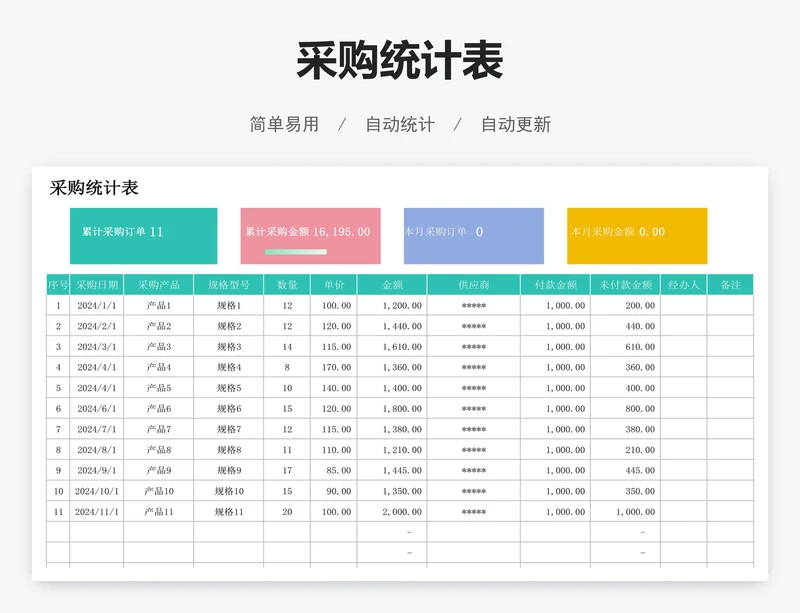Viewport: 800px width, 613px height.
Task: Click the progress bar under 累计采购金额
Action: pyautogui.click(x=295, y=252)
